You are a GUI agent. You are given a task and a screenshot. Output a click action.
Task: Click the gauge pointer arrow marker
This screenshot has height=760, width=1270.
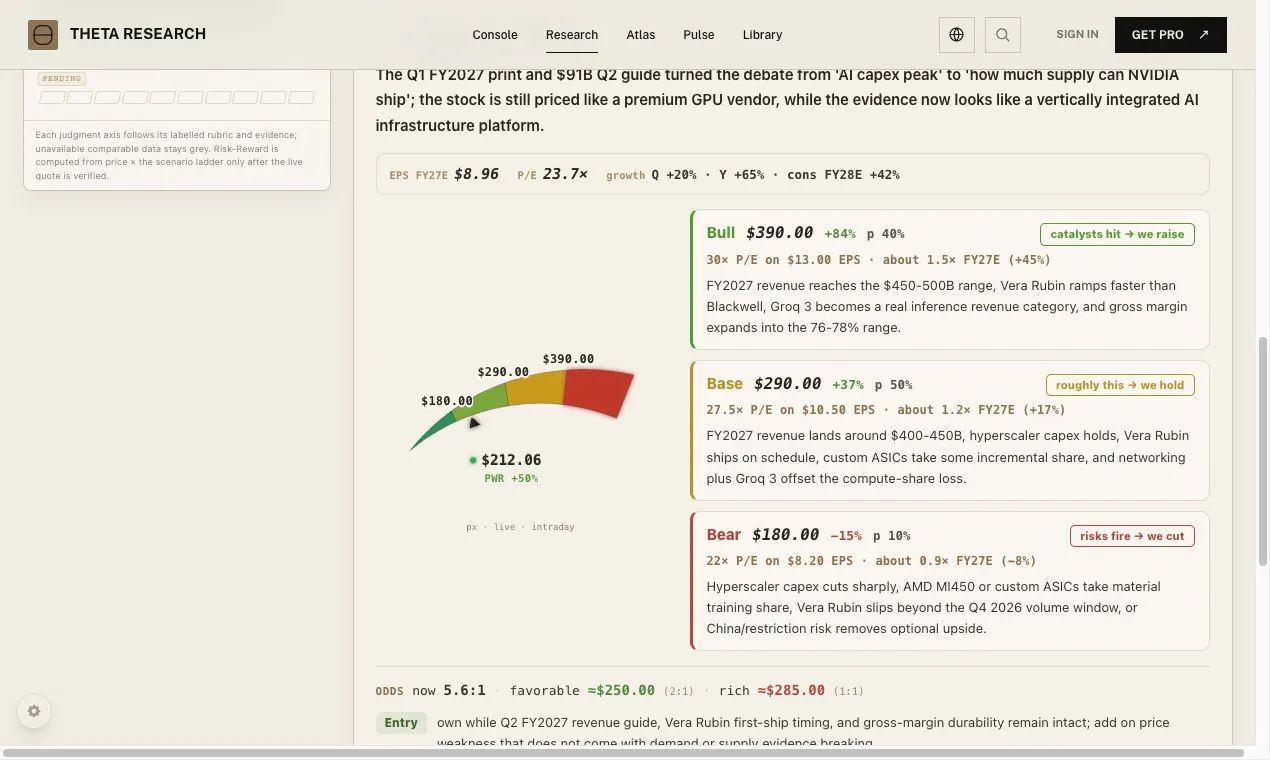[474, 423]
